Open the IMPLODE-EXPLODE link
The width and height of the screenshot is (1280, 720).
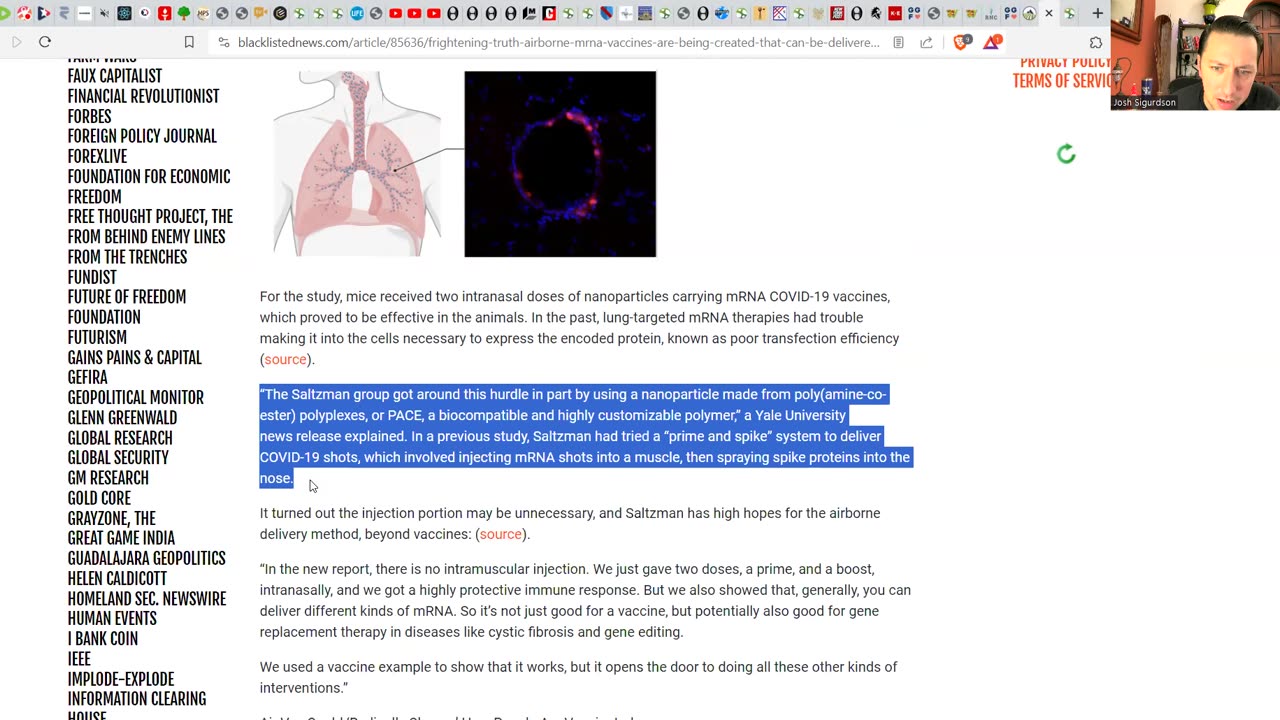[x=121, y=679]
